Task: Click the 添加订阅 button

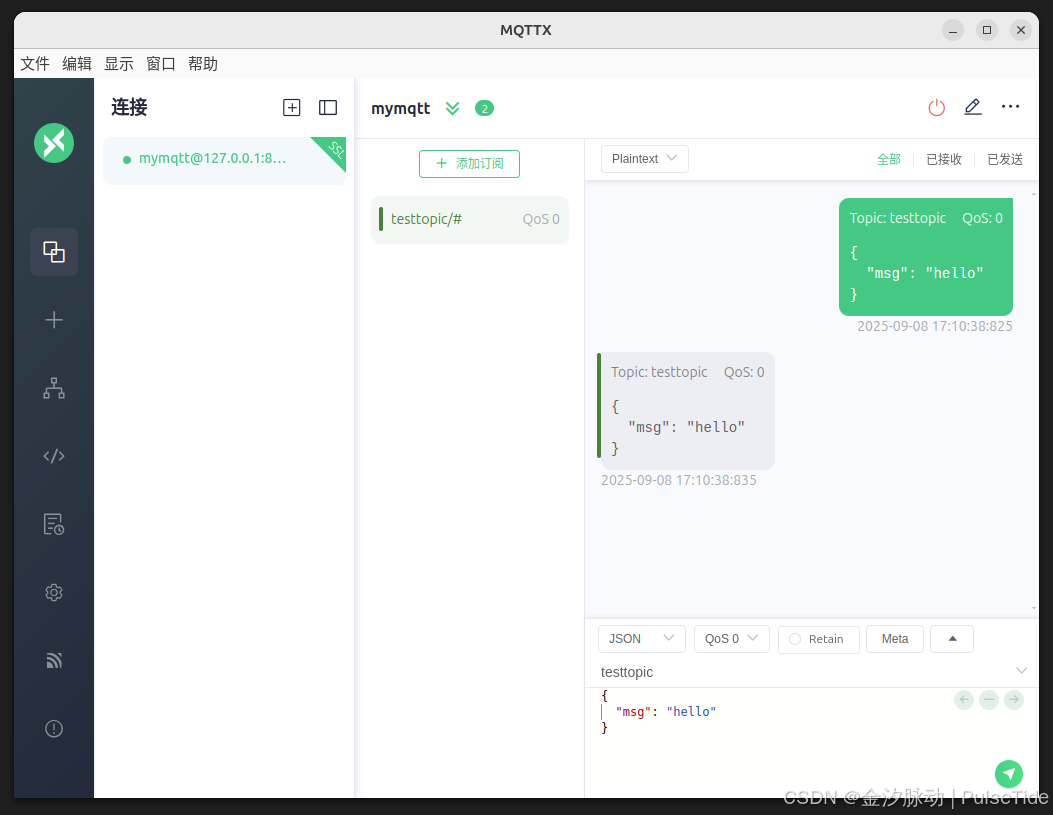Action: [x=469, y=164]
